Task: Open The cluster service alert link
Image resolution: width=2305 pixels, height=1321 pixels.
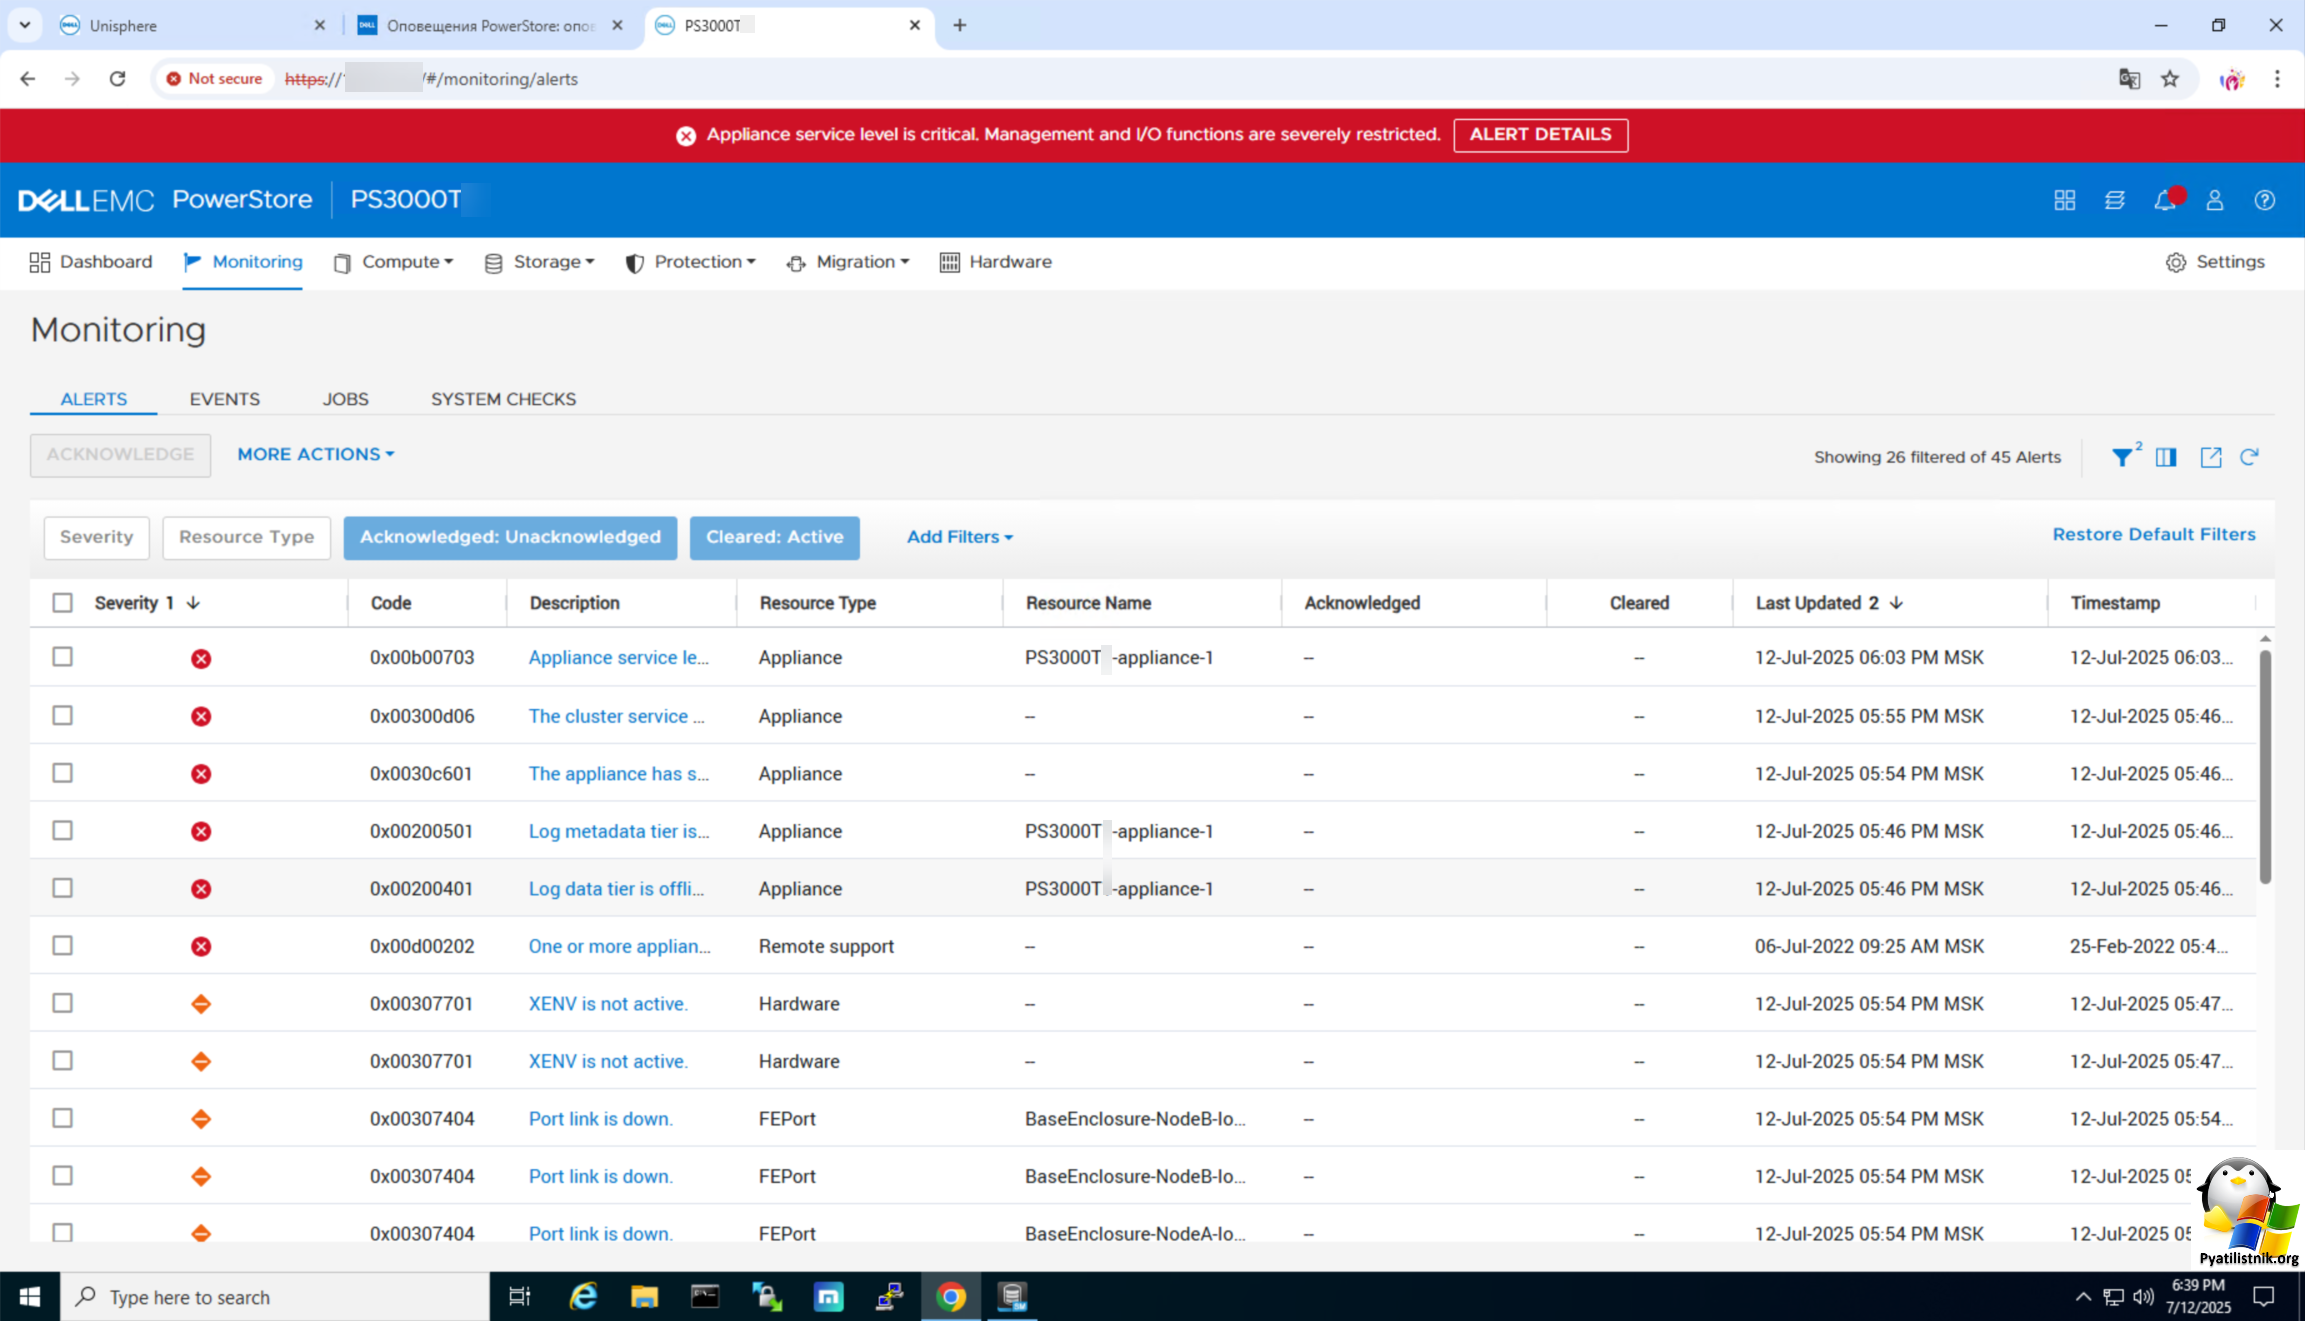Action: pos(616,716)
